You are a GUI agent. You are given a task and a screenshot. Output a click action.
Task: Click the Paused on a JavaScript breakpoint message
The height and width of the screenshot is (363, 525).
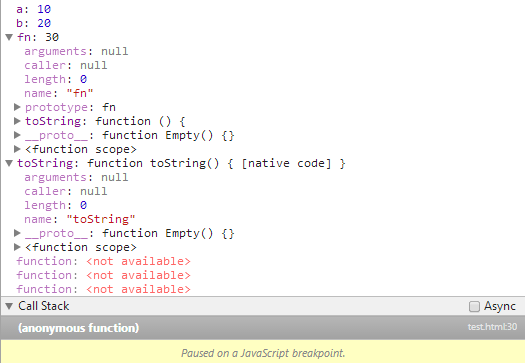[x=263, y=353]
